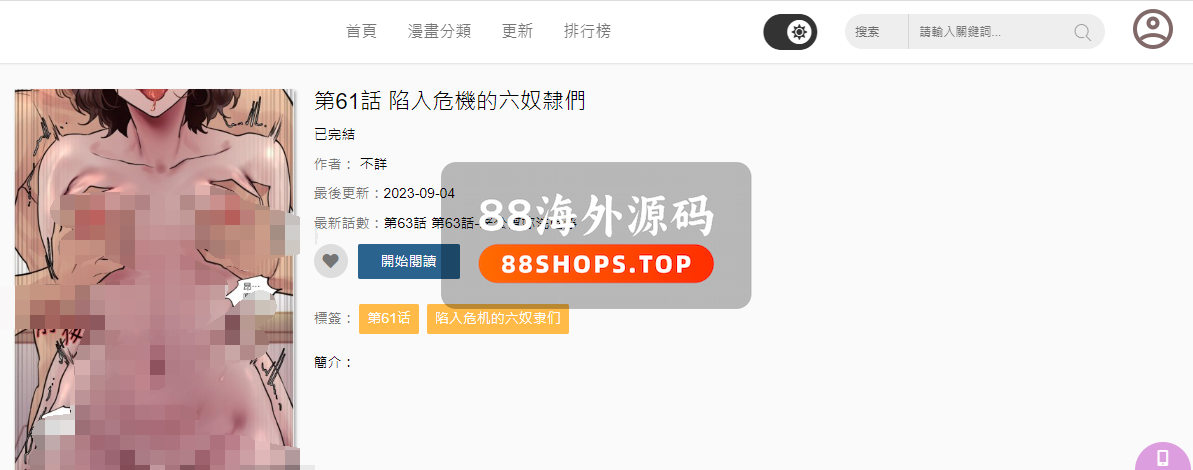Click the 88海外源码 overlay banner
The height and width of the screenshot is (470, 1193).
coord(596,235)
